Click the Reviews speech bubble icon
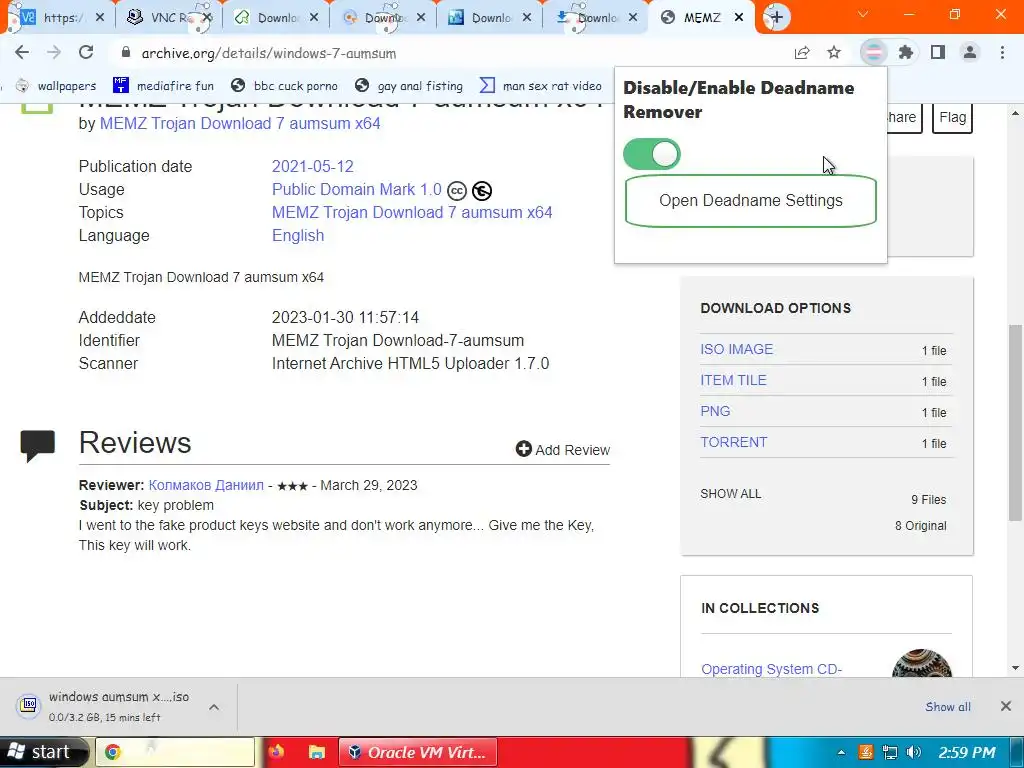Image resolution: width=1024 pixels, height=768 pixels. tap(38, 445)
